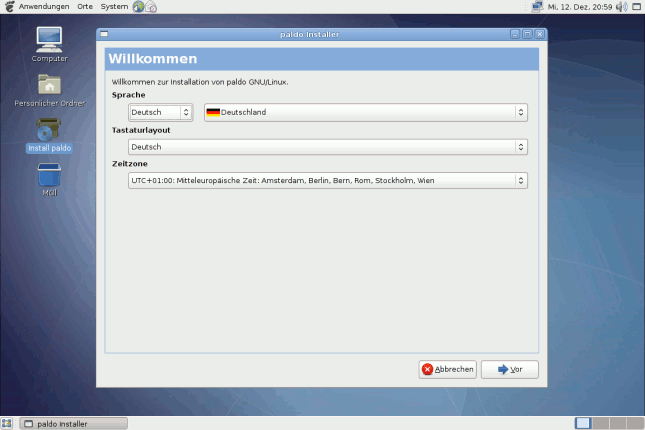Open the Anwendungen menu
This screenshot has width=645, height=430.
44,7
